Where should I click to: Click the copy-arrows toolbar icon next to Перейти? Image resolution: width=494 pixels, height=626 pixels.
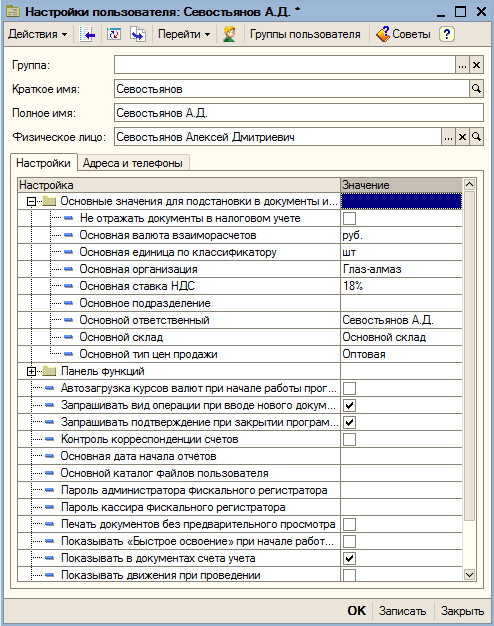click(x=138, y=34)
